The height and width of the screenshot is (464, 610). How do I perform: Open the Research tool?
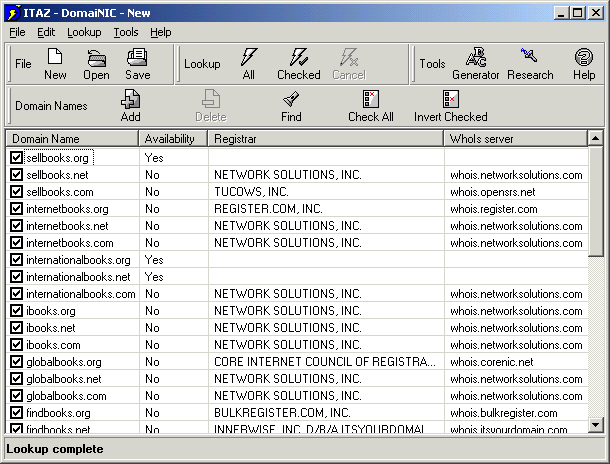(529, 56)
